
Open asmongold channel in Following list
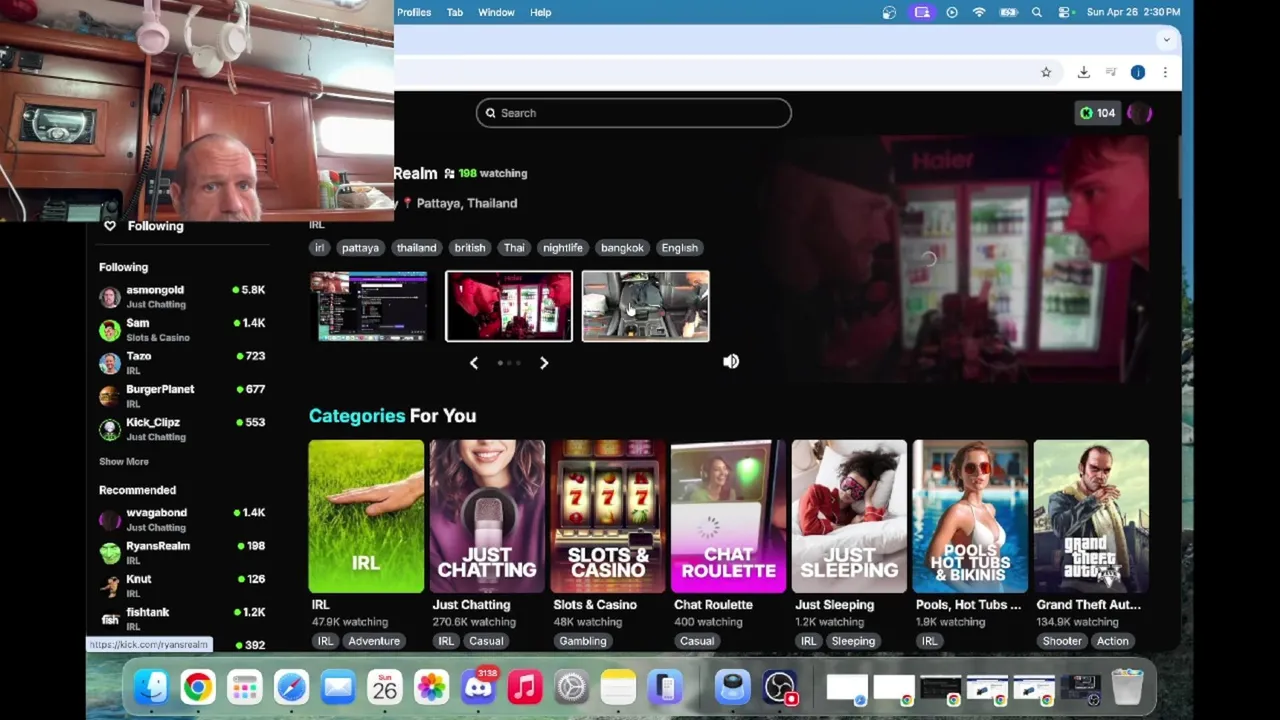pos(182,297)
